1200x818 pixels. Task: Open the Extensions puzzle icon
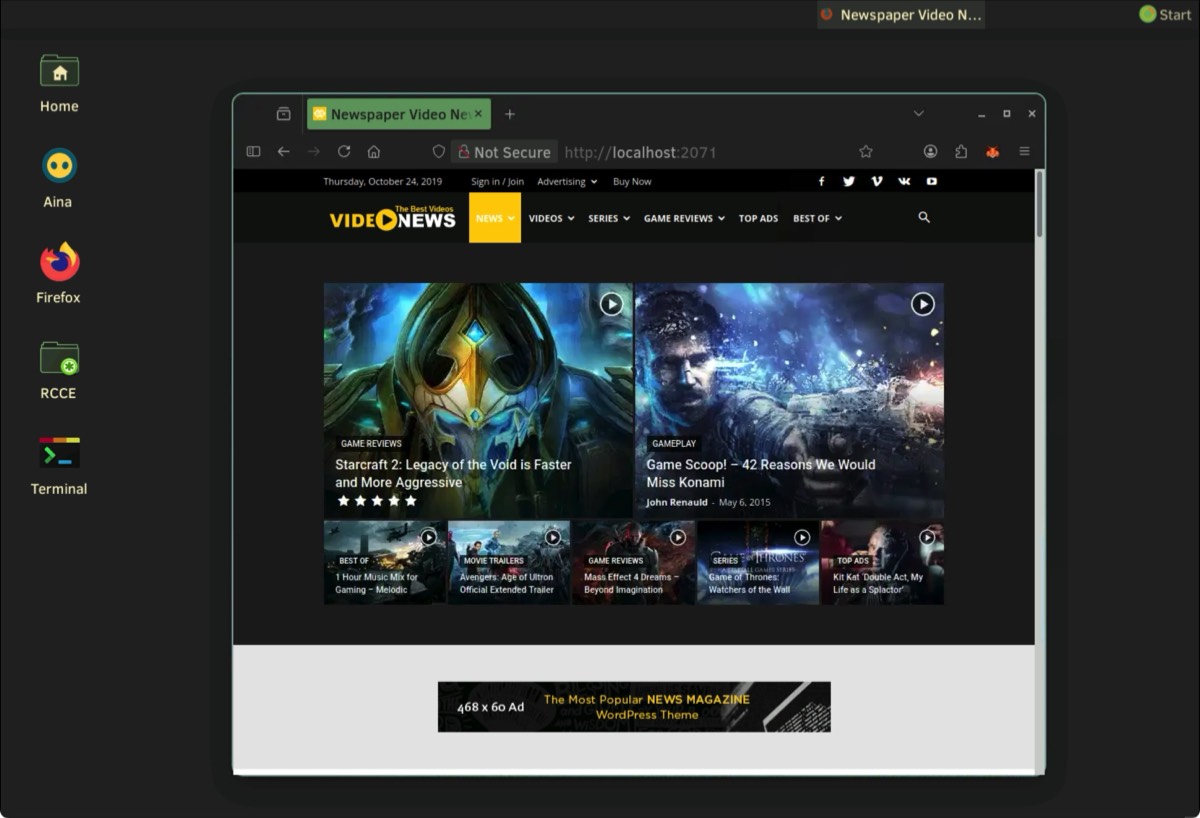(961, 152)
